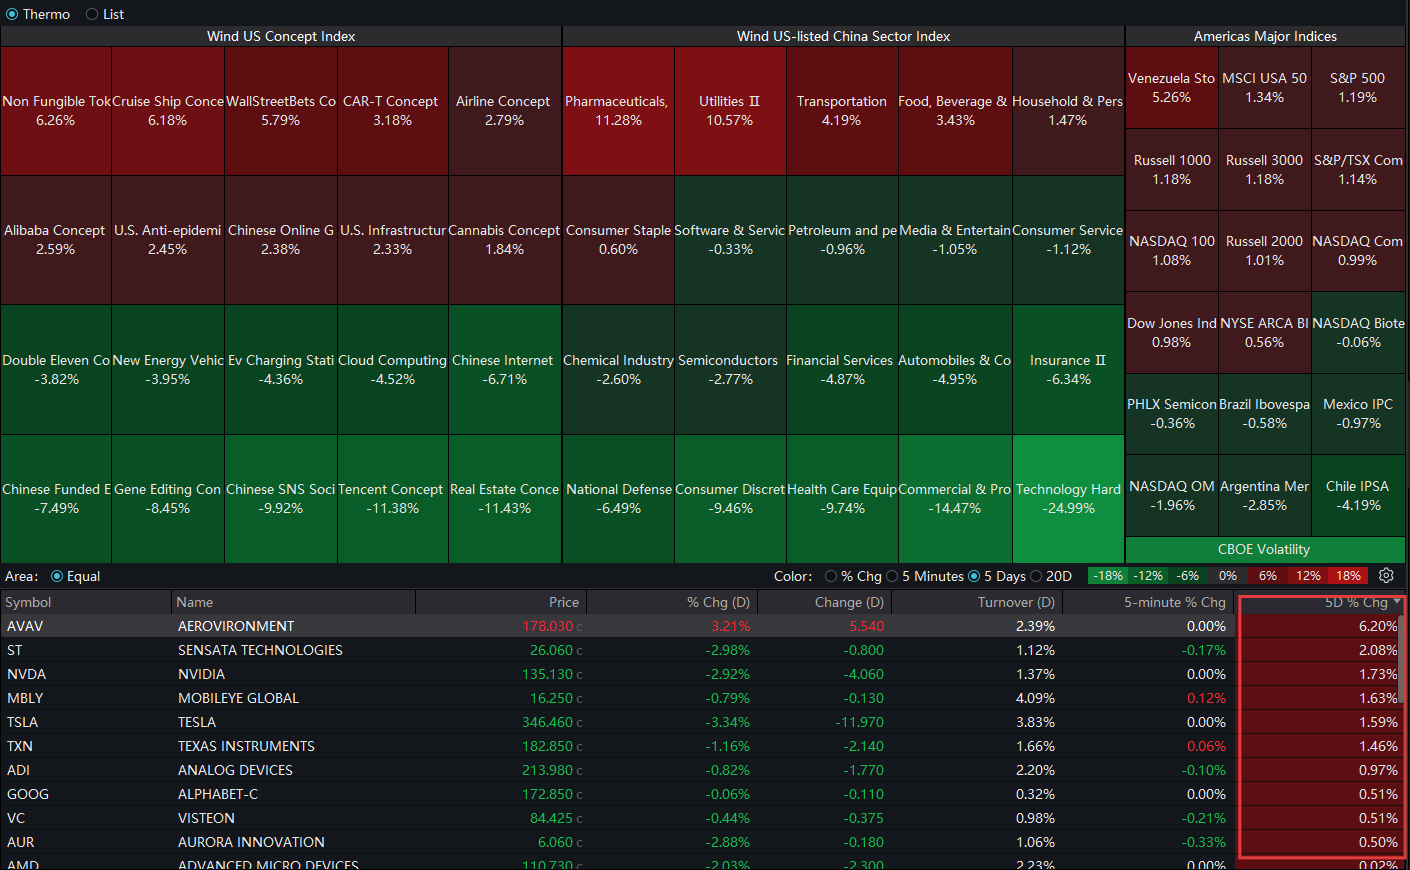Select Equal area radio button
Viewport: 1410px width, 870px height.
pos(57,576)
